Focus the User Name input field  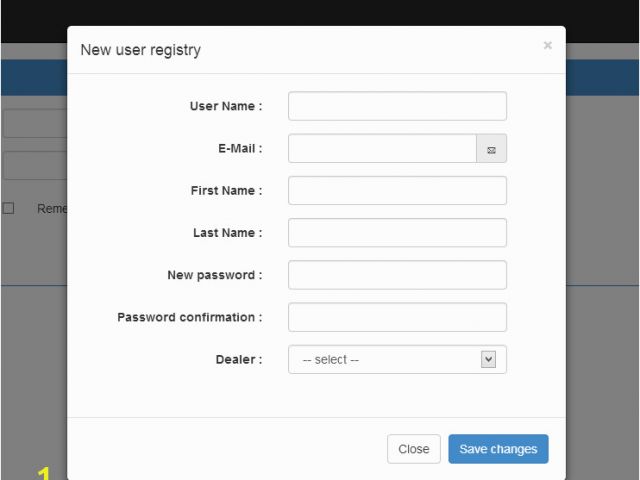tap(397, 106)
